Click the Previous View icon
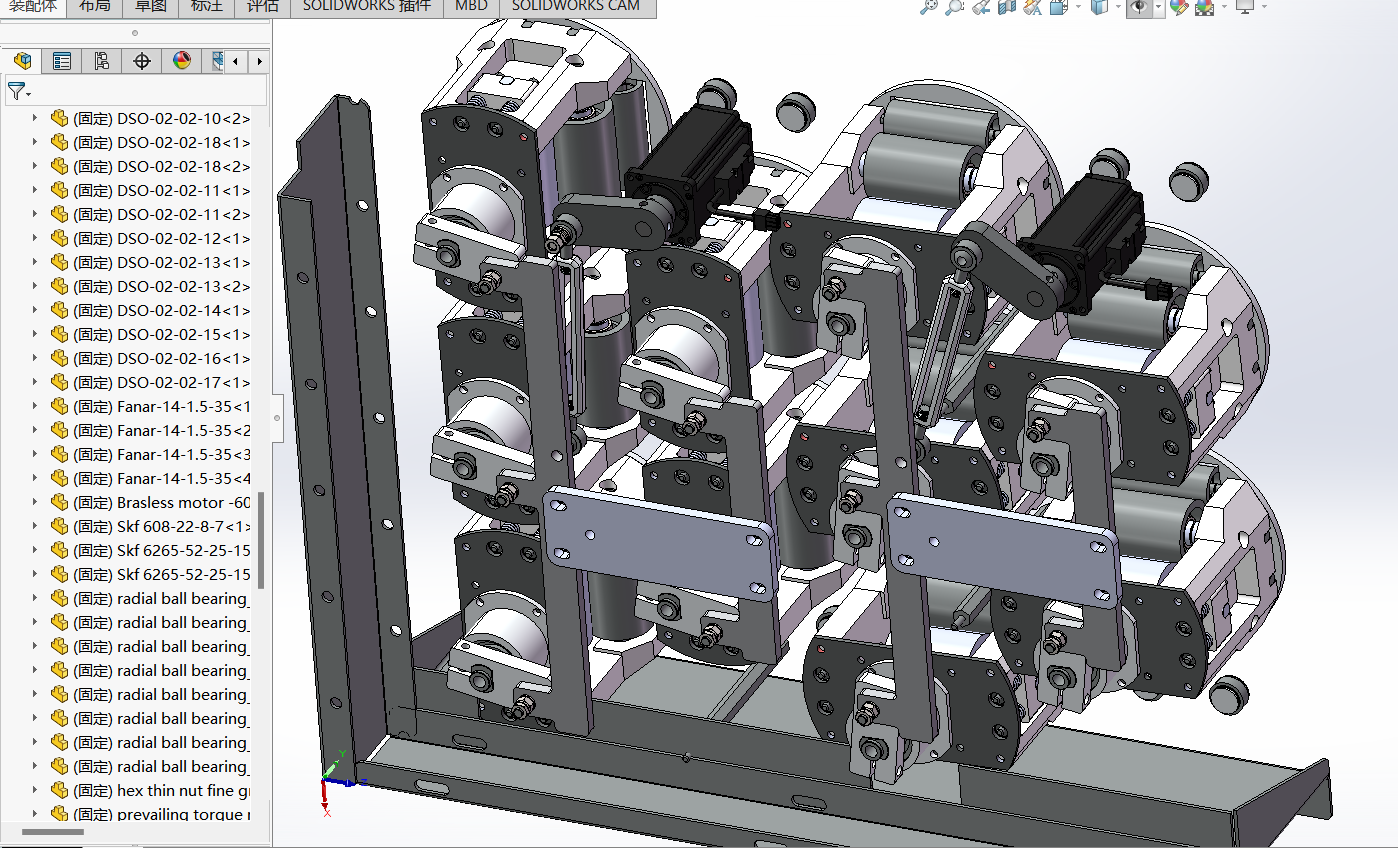 point(981,7)
